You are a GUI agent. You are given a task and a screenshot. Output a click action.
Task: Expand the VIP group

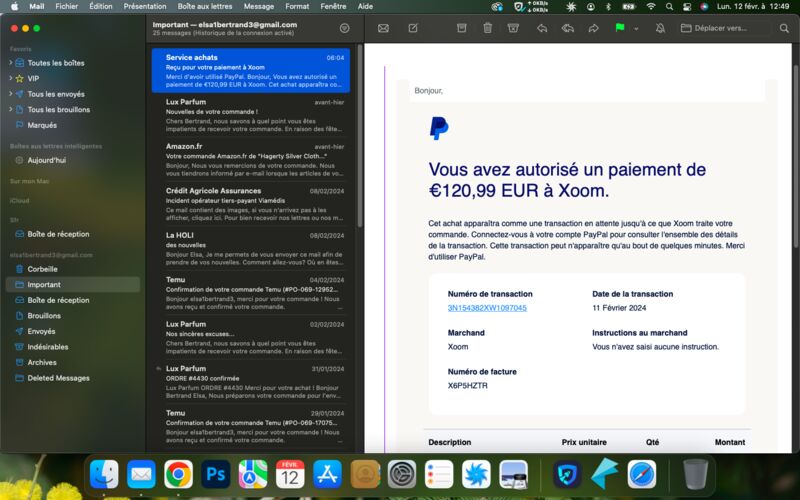pyautogui.click(x=11, y=79)
